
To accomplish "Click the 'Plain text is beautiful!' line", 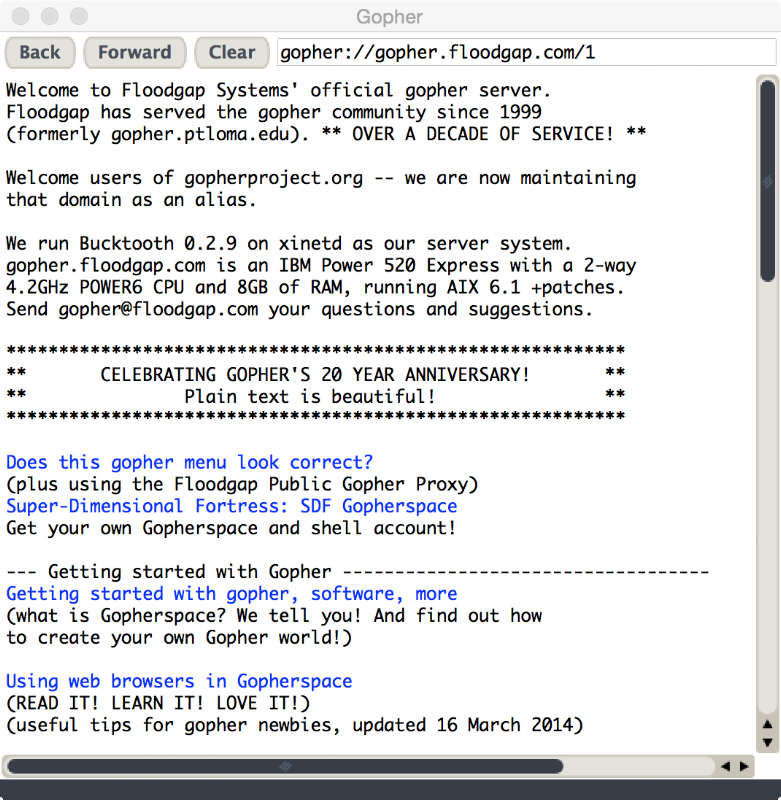I will click(310, 396).
